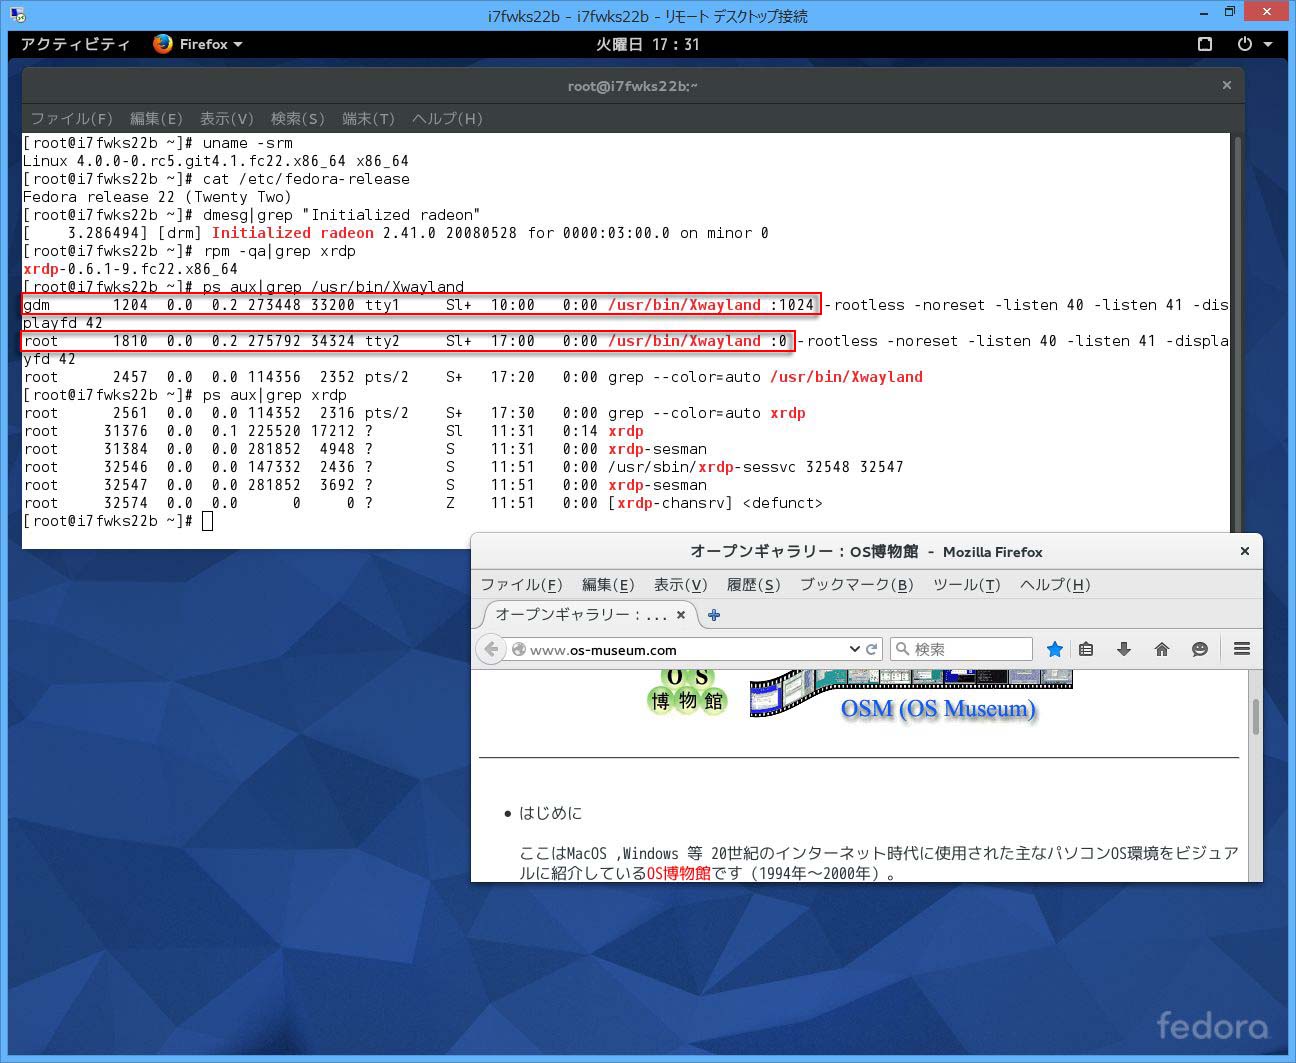The image size is (1296, 1063).
Task: Click the Firefox back arrow button
Action: 491,649
